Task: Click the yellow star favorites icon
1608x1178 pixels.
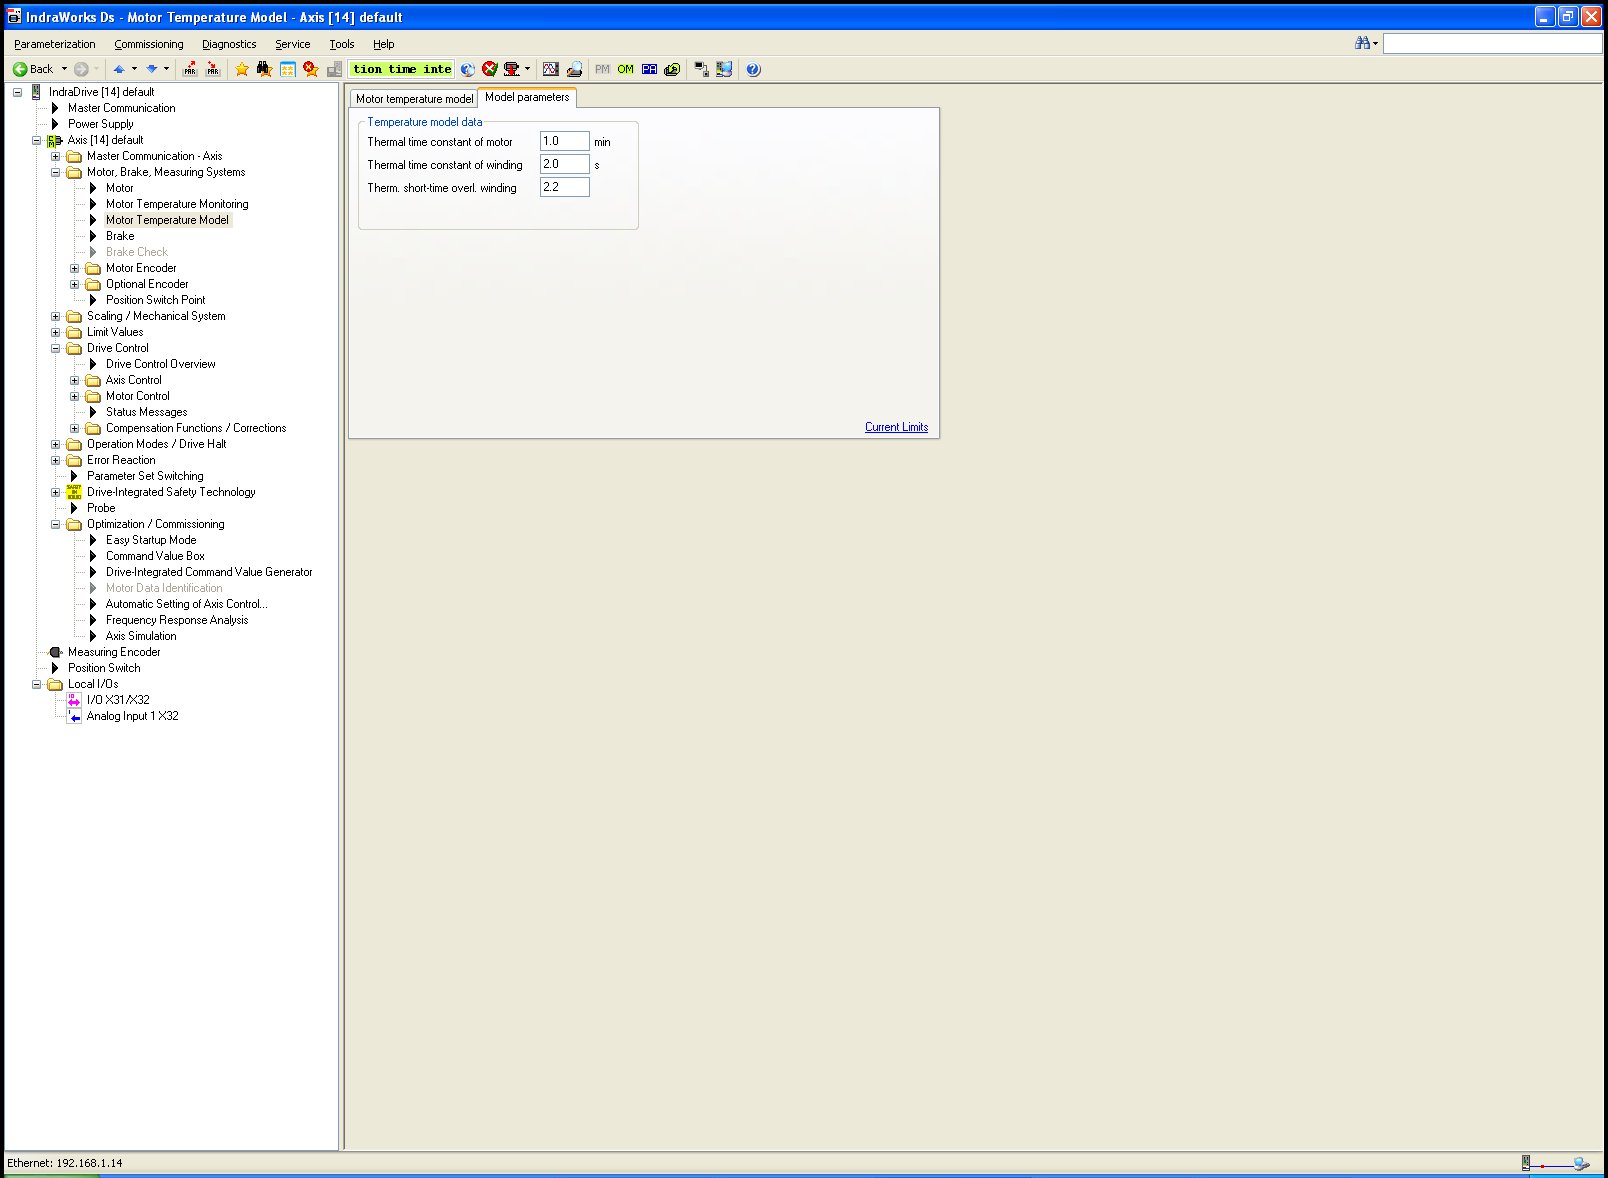Action: point(242,69)
